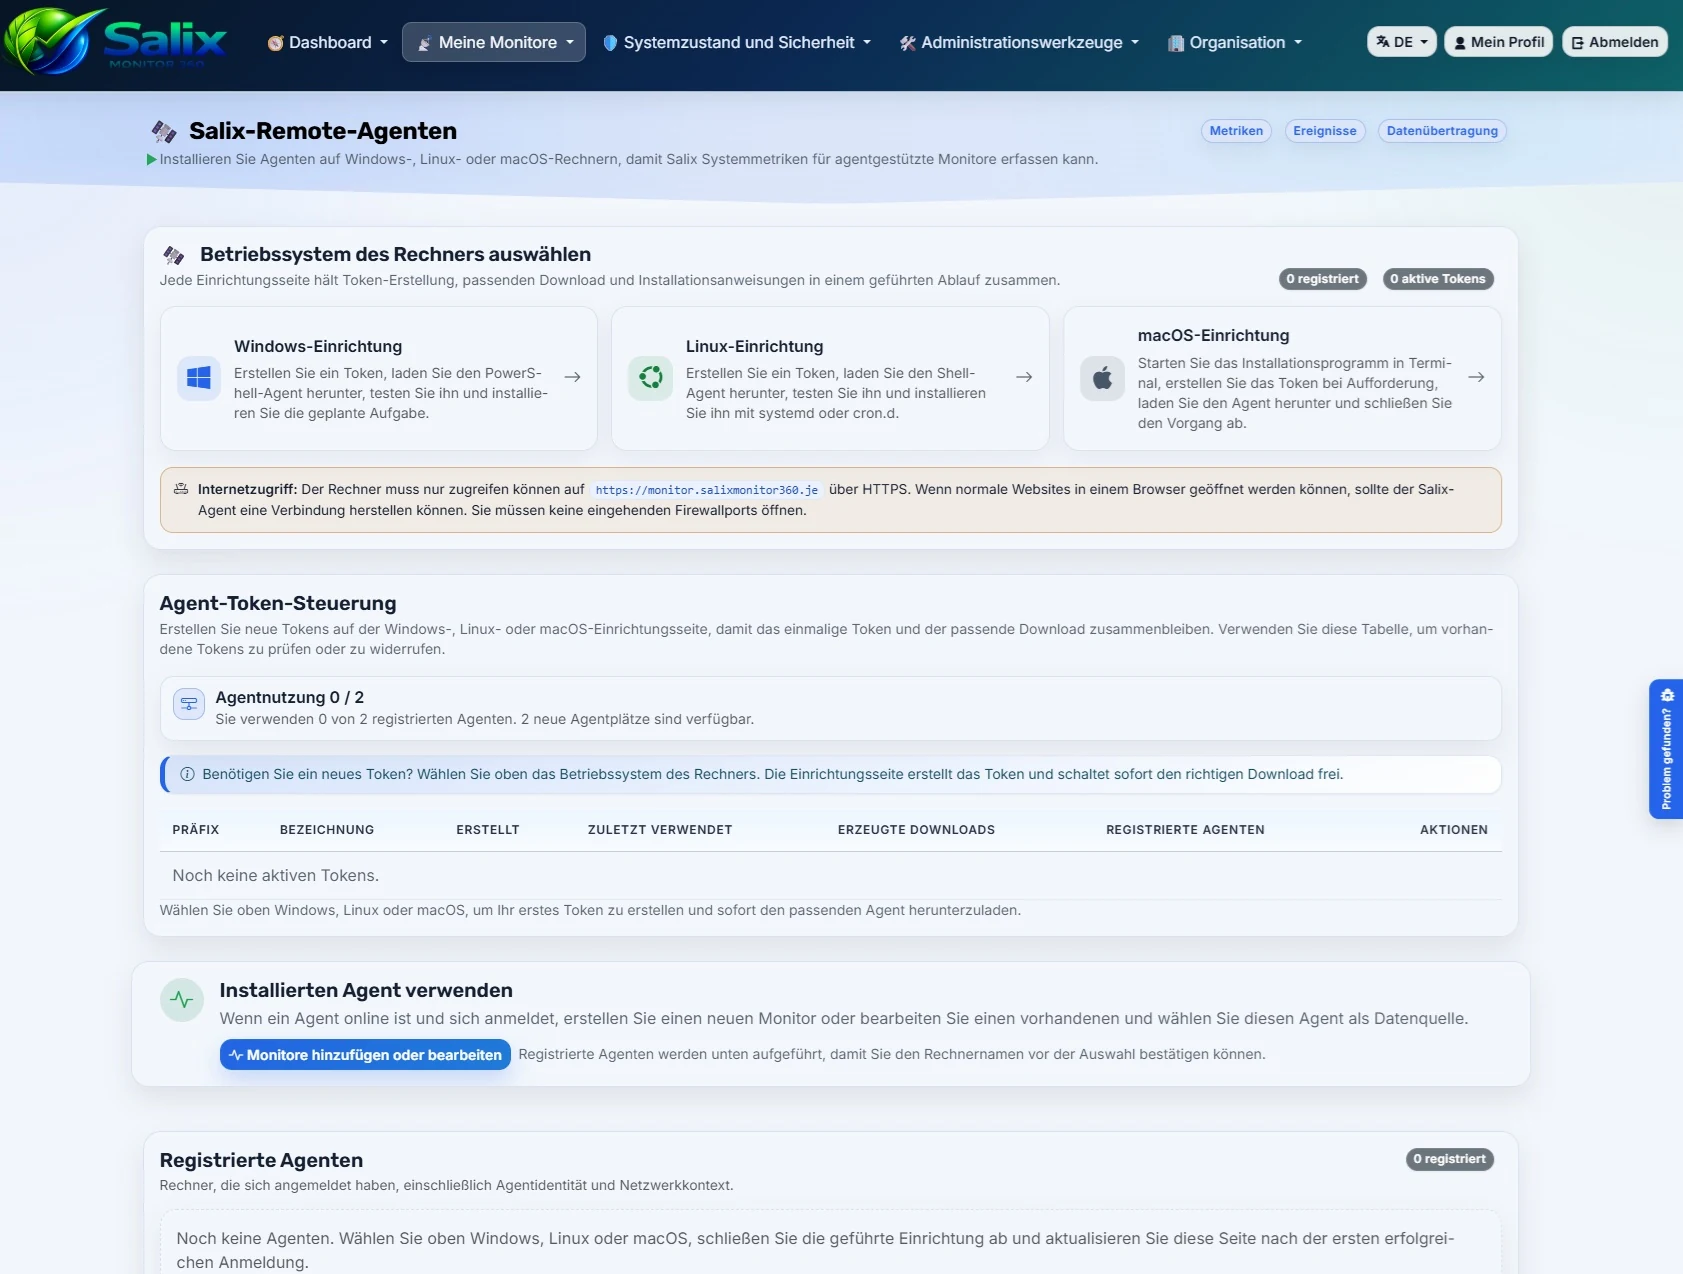1683x1274 pixels.
Task: Open the DE language selector
Action: tap(1402, 42)
